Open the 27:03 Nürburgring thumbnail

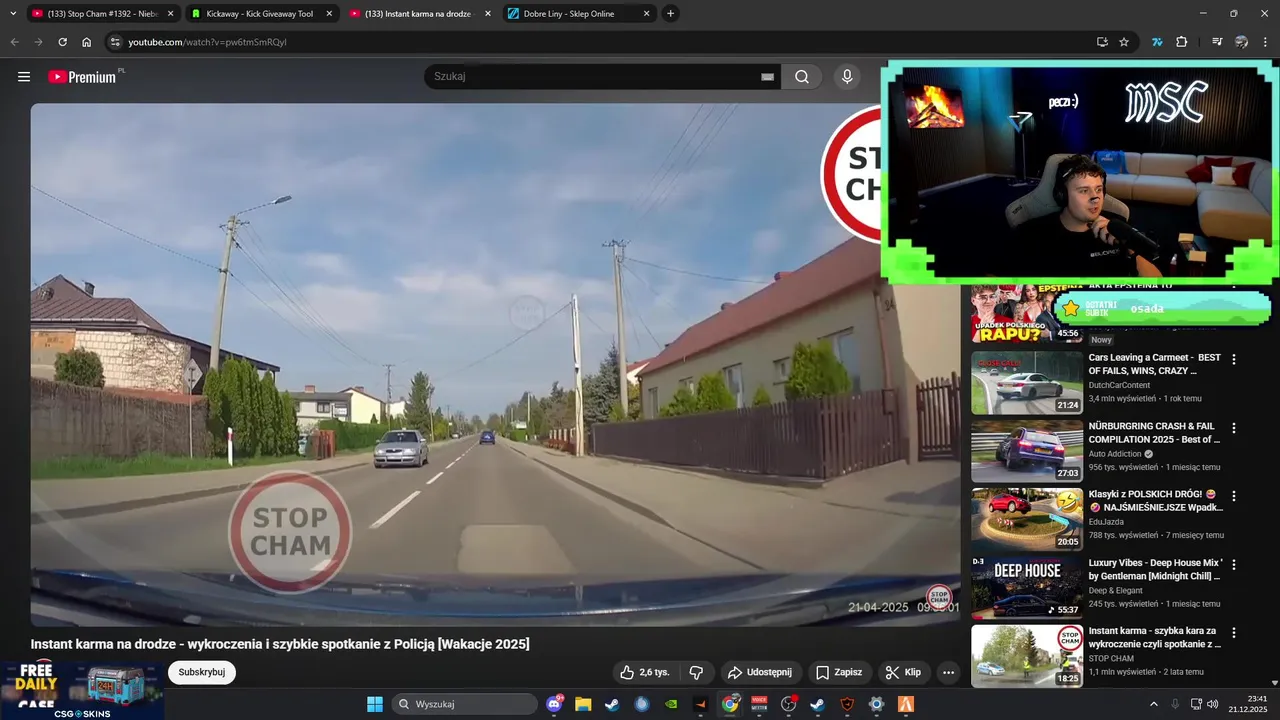tap(1027, 451)
